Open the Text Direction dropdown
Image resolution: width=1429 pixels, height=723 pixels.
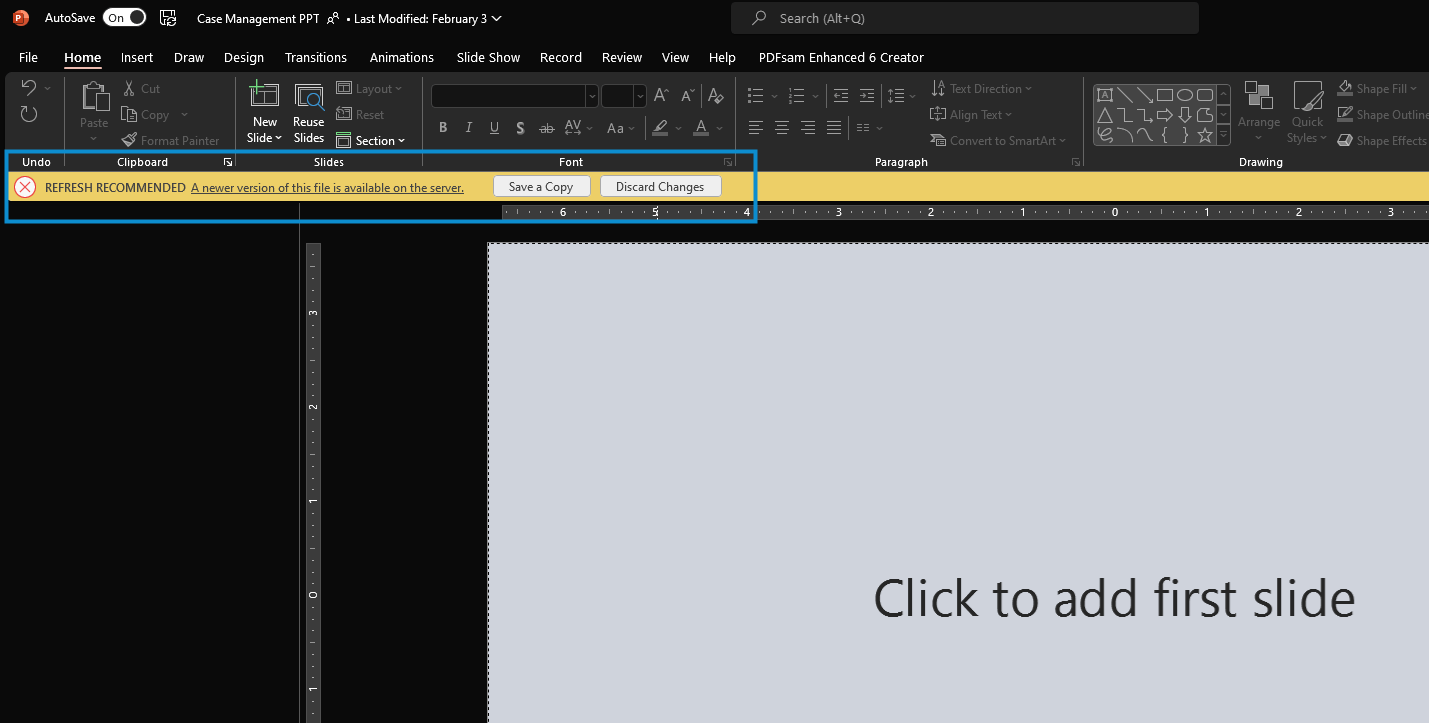pos(981,89)
